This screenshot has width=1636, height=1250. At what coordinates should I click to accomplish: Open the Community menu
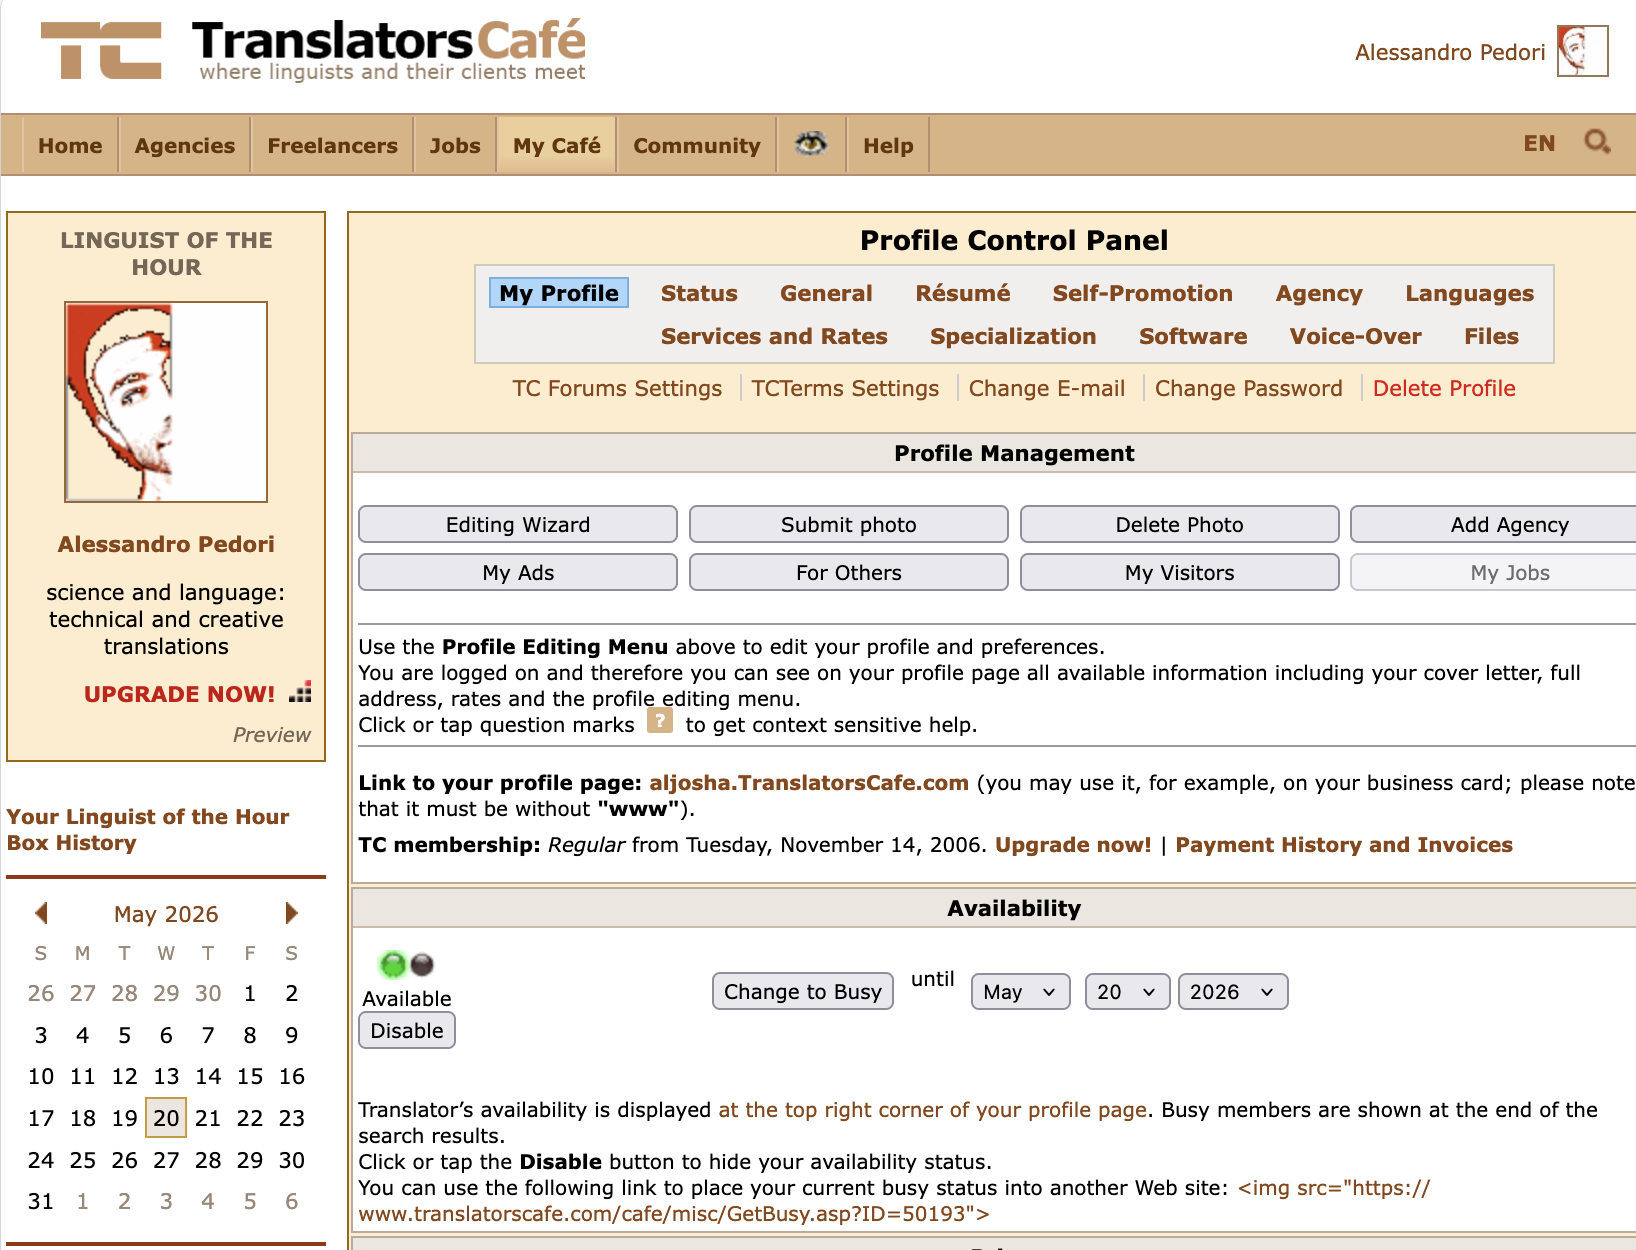tap(697, 146)
